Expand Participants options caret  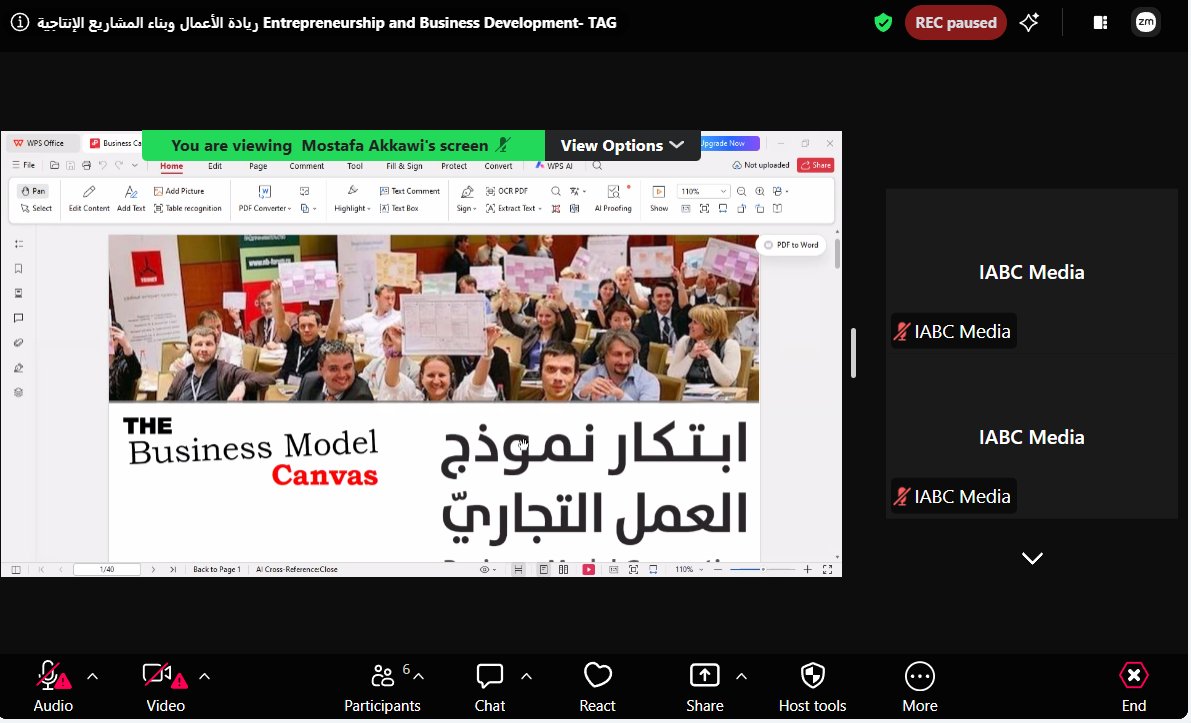[419, 676]
